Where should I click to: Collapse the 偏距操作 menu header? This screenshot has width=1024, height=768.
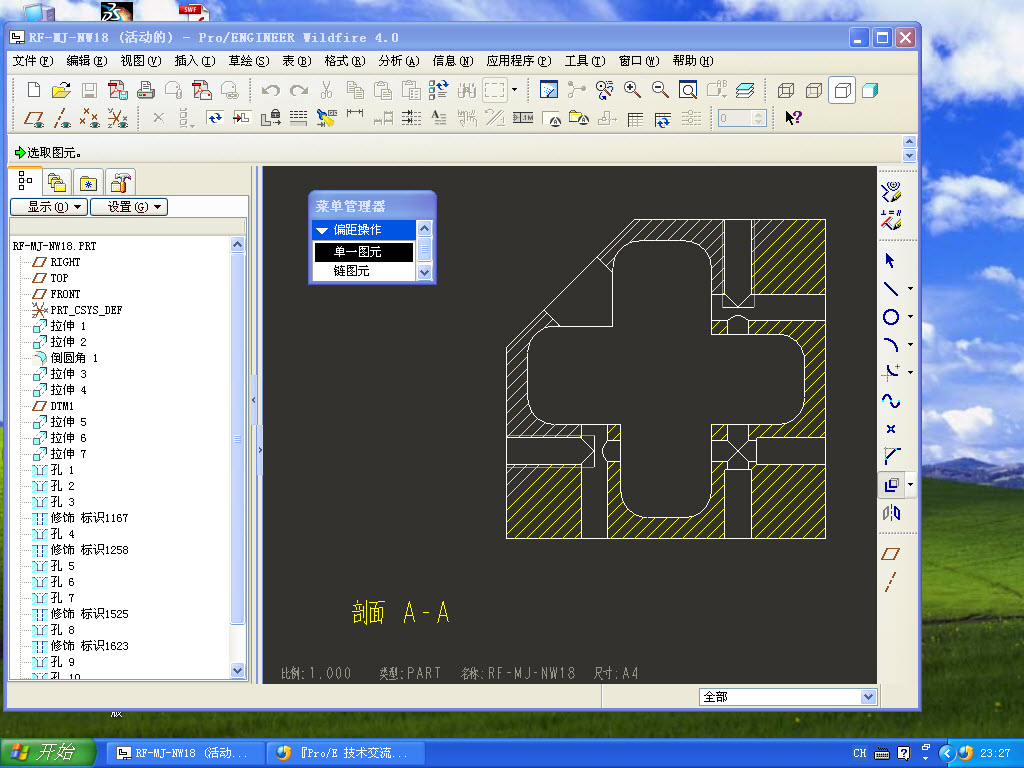[364, 230]
